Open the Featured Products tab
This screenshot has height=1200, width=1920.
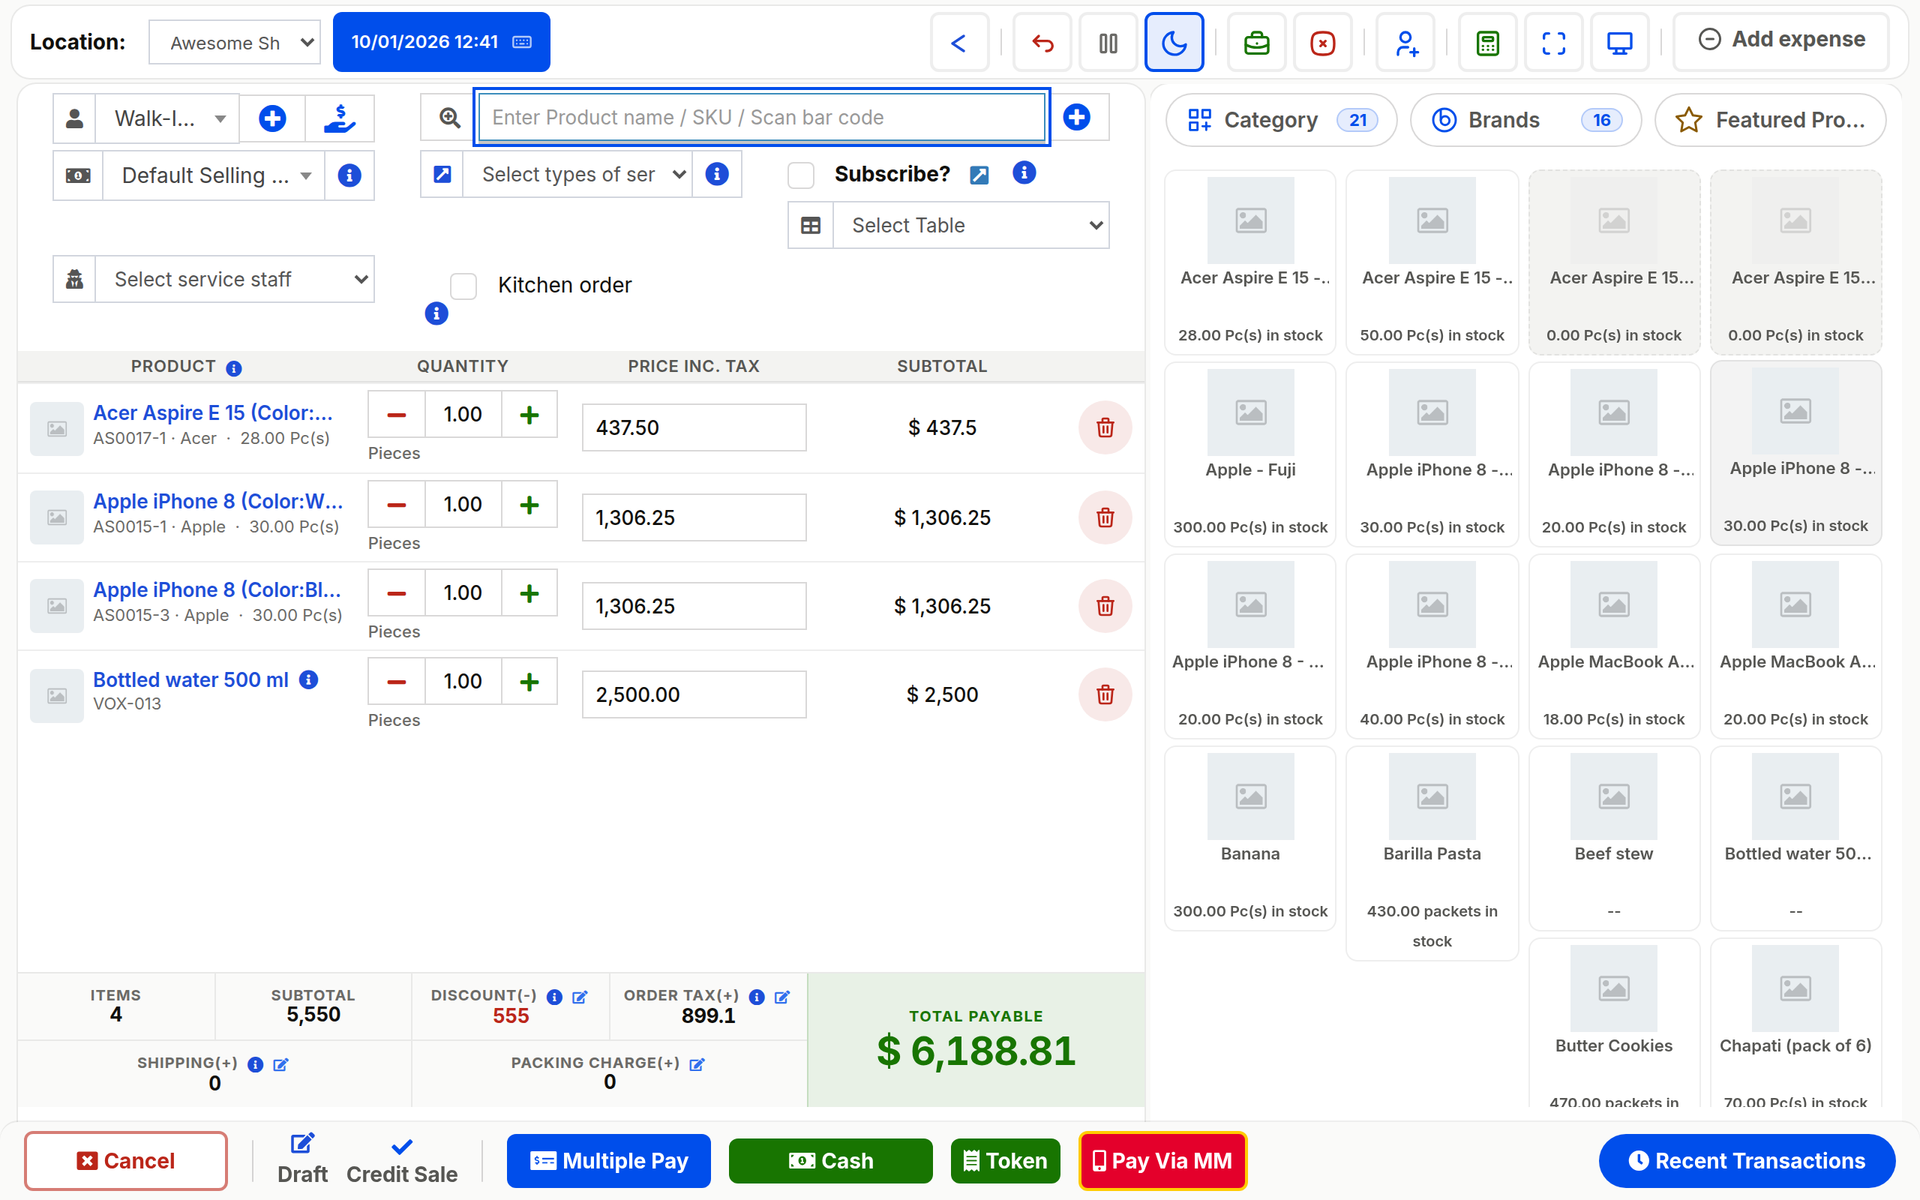coord(1771,120)
